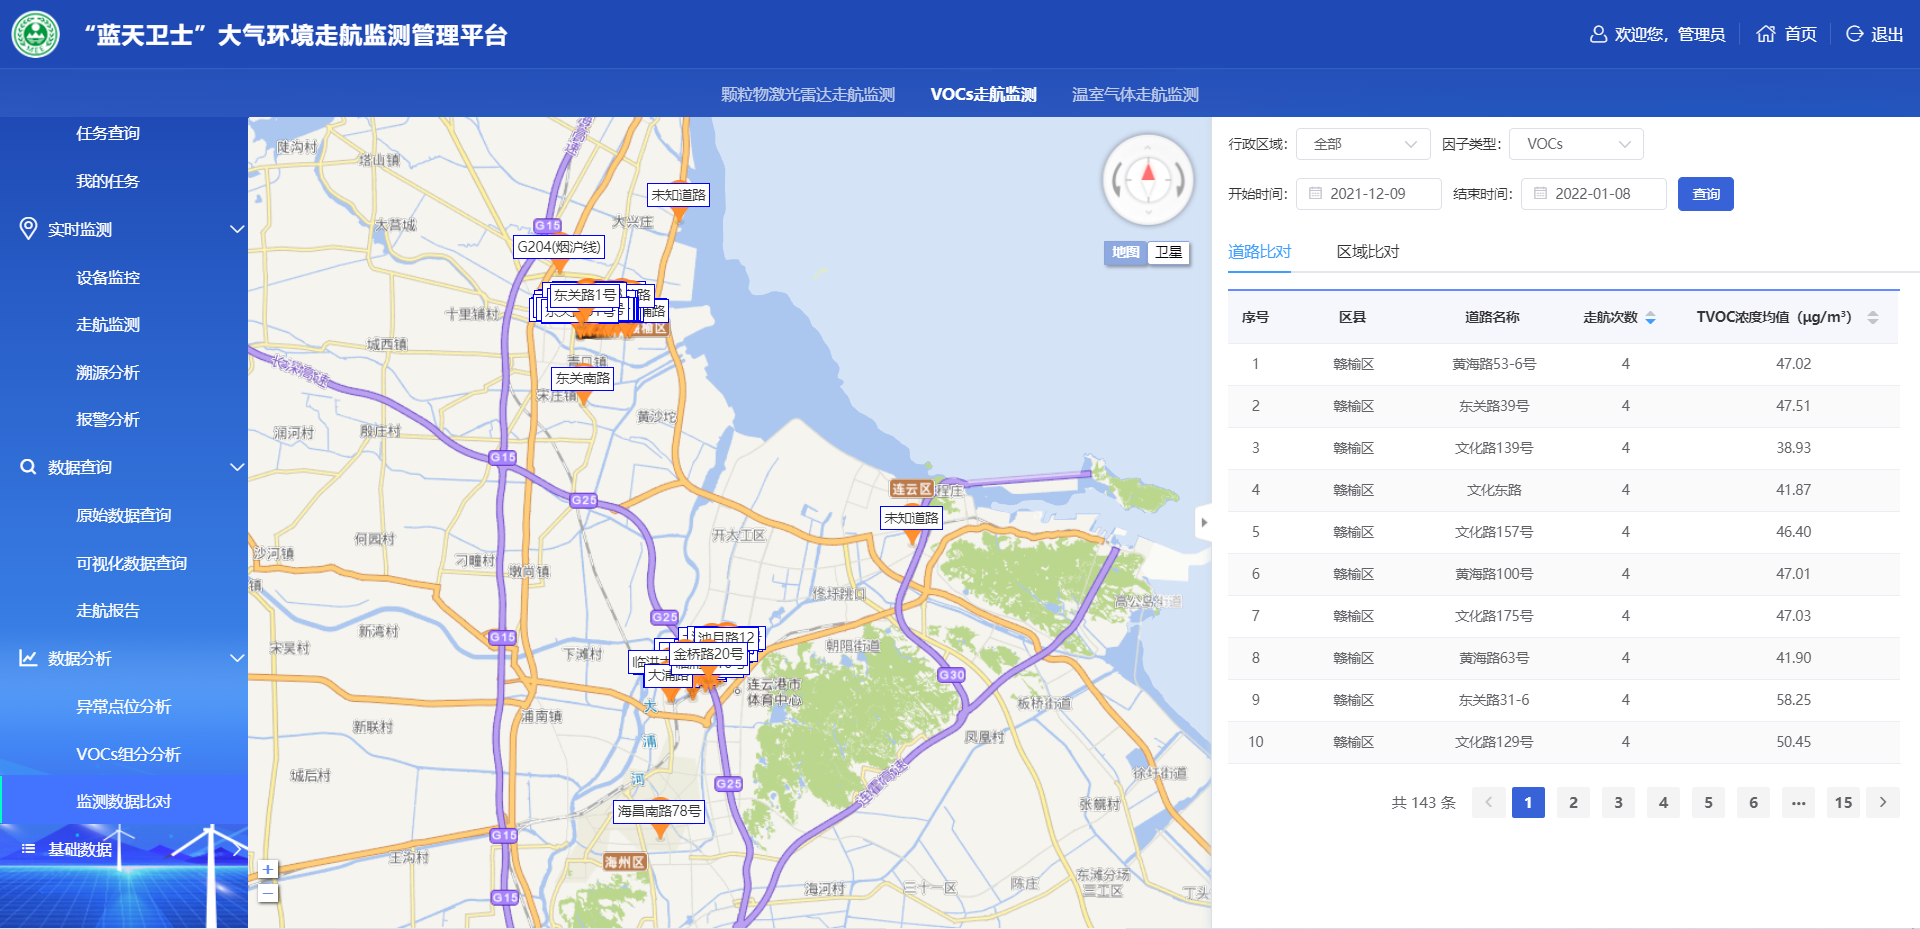Open the 行政区域 dropdown
The width and height of the screenshot is (1920, 929).
[x=1363, y=144]
